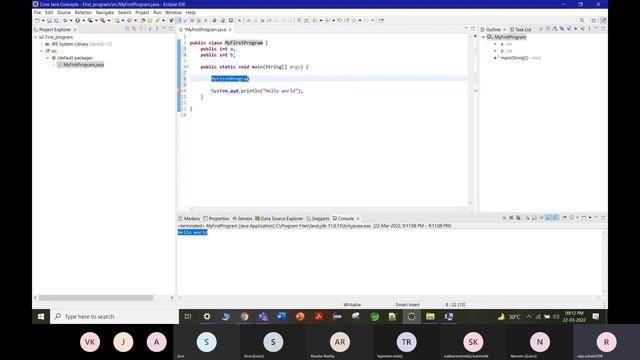This screenshot has width=640, height=360.
Task: Open the notification center icon in taskbar
Action: pos(596,316)
